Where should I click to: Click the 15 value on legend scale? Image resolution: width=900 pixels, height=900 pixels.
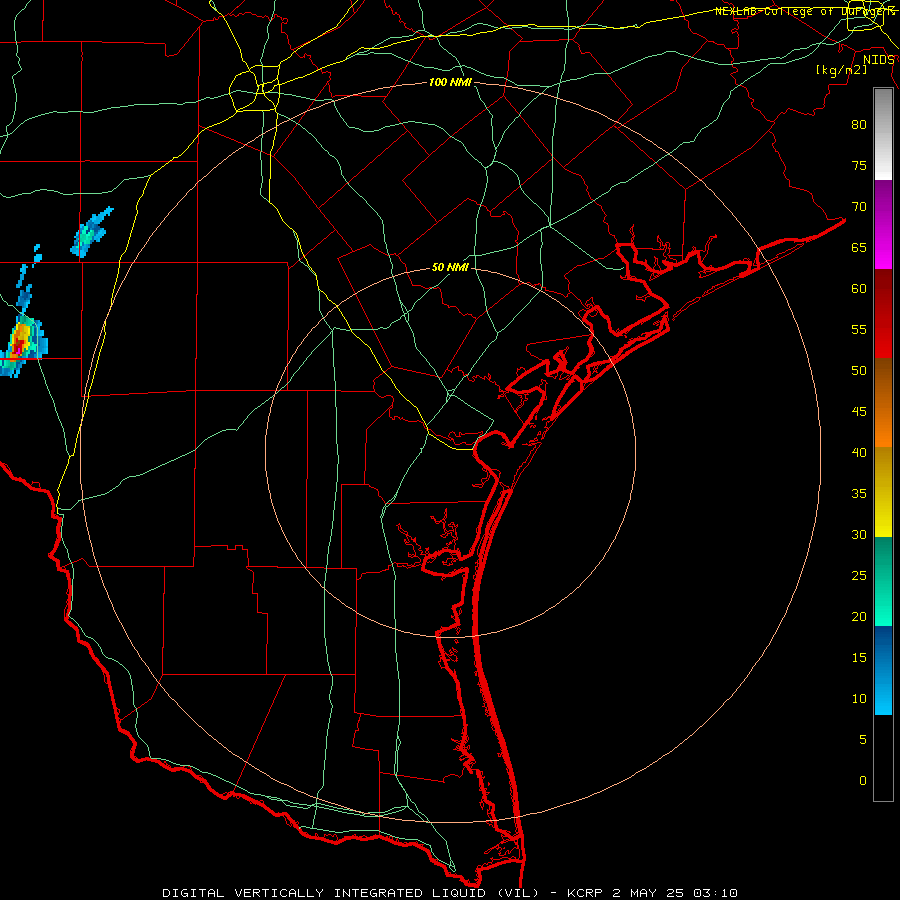click(x=859, y=658)
